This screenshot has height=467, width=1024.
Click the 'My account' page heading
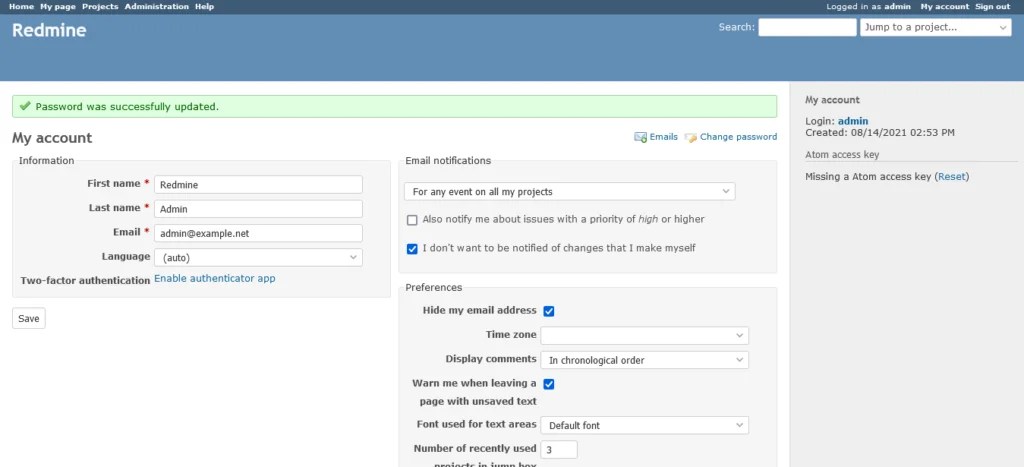click(52, 138)
